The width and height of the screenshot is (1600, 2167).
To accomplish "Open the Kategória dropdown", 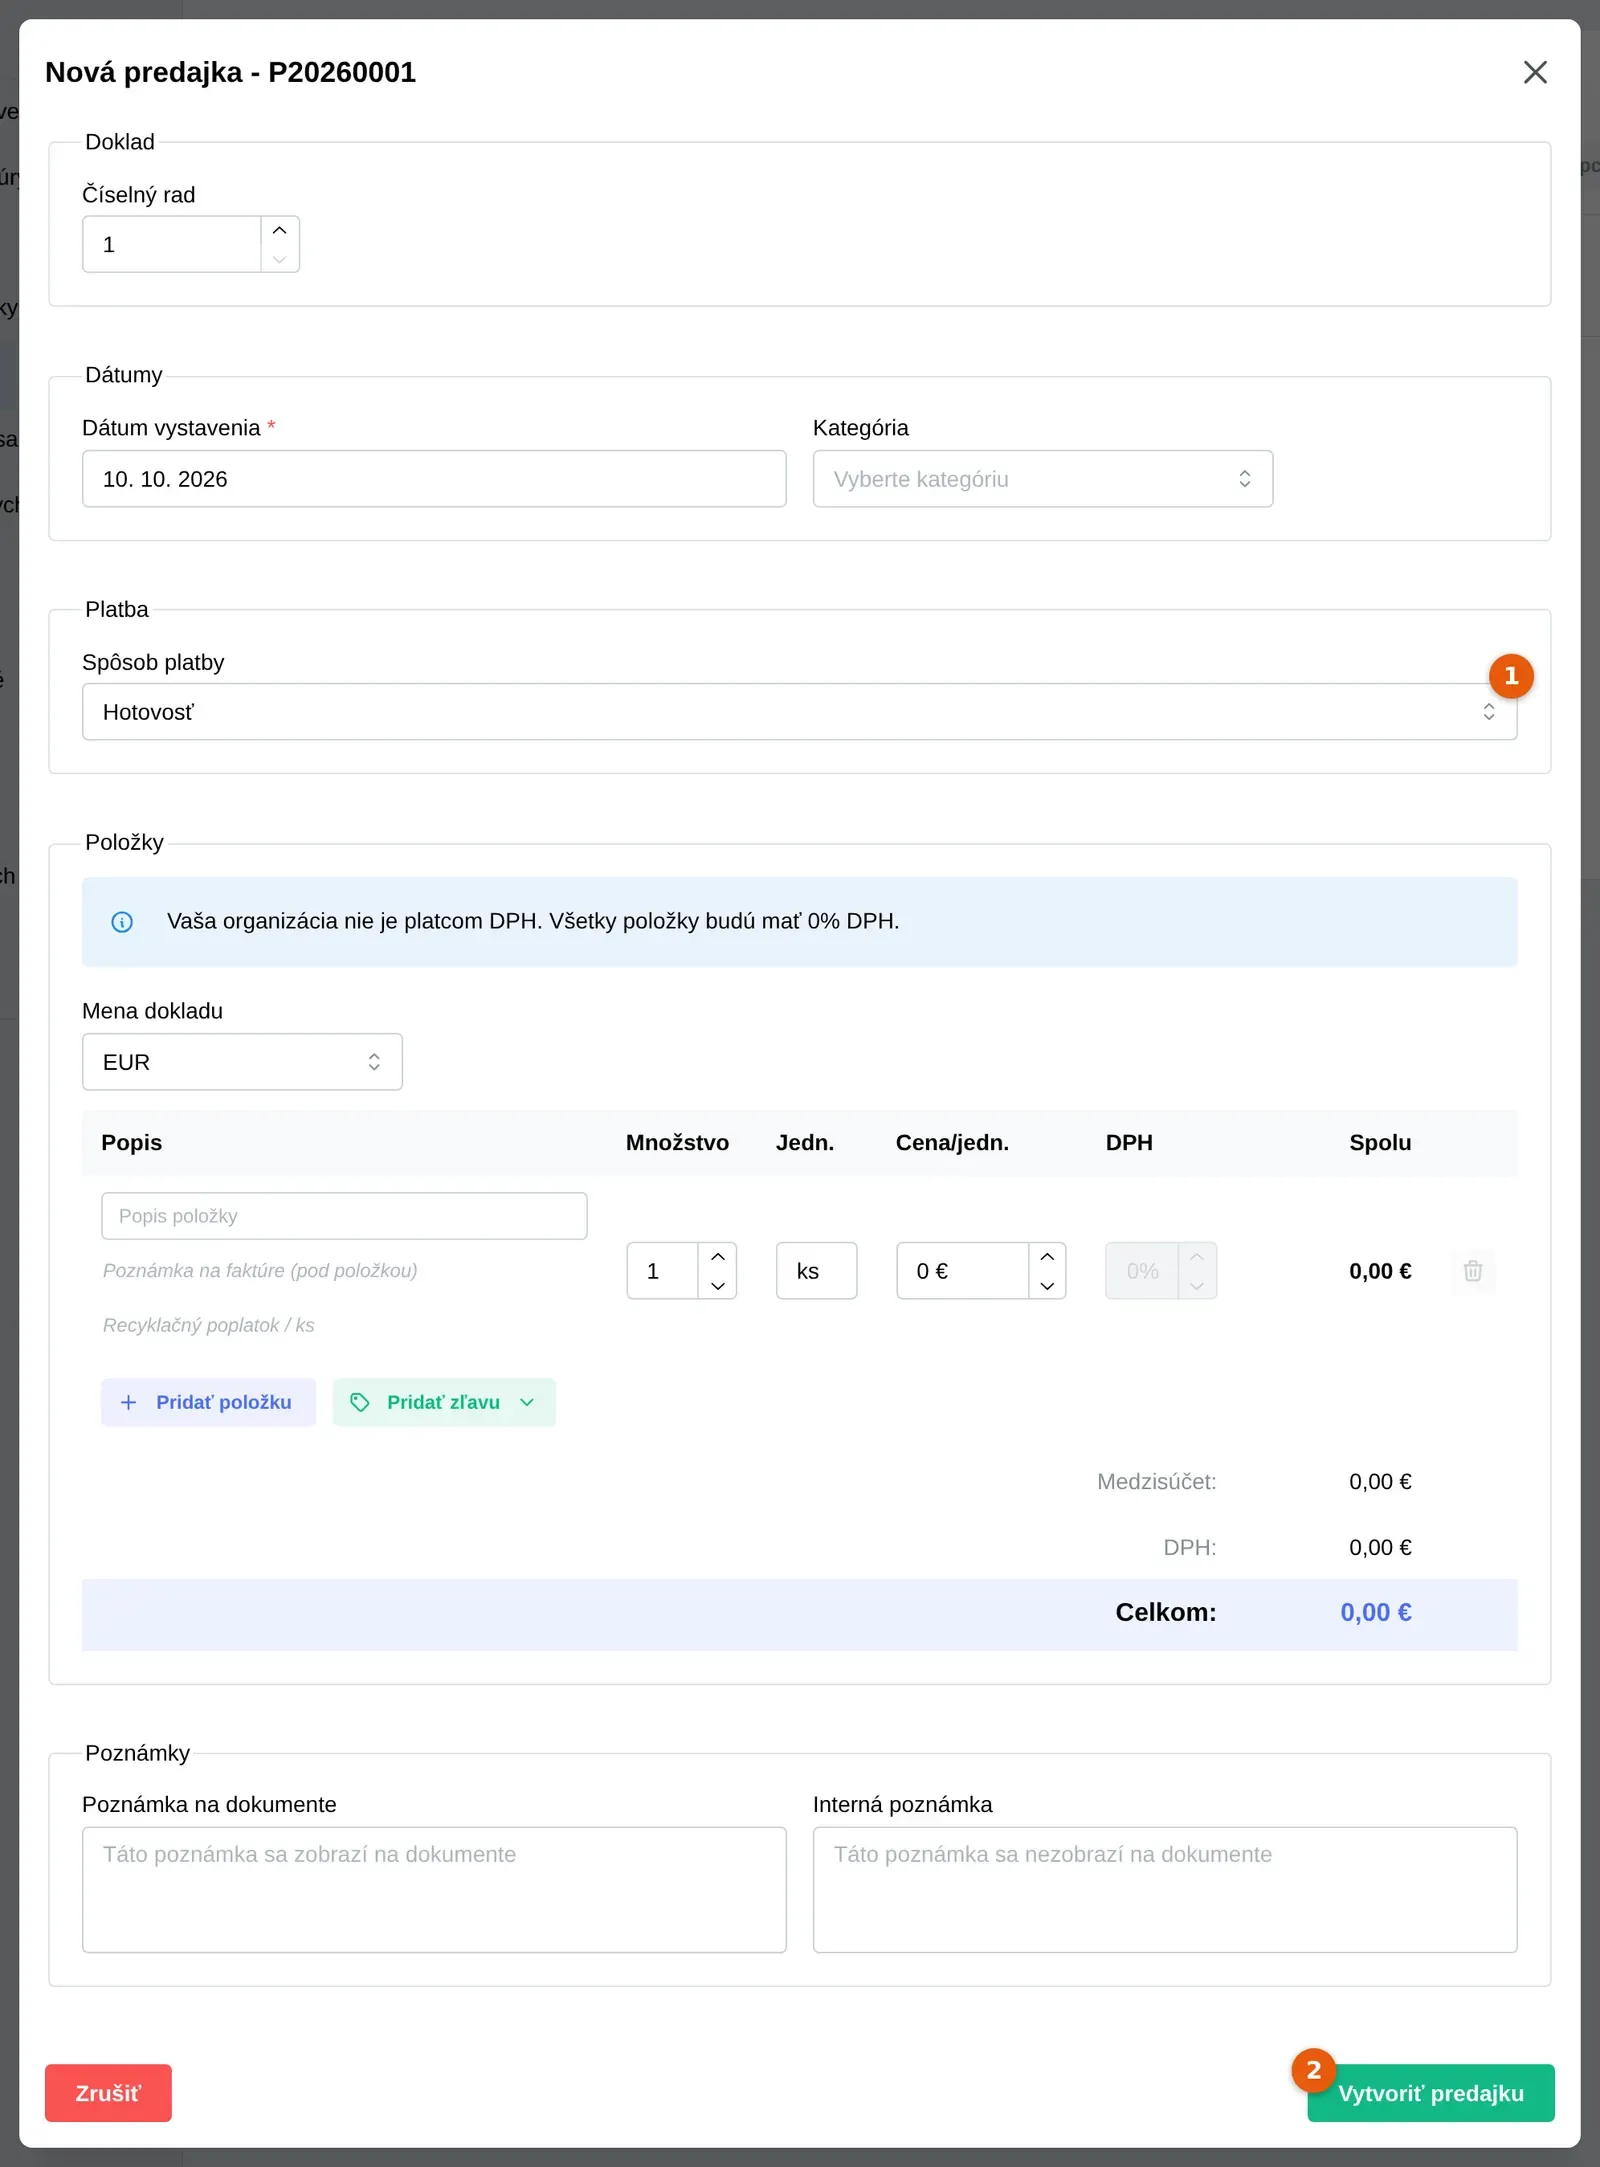I will point(1042,479).
